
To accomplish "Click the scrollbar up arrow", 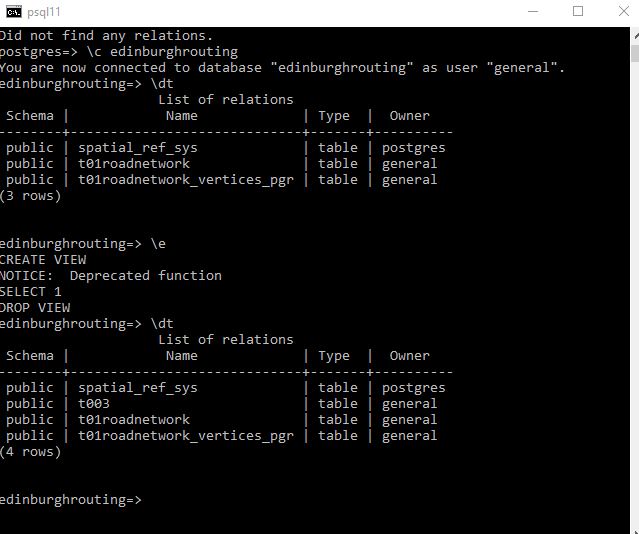I will (x=636, y=36).
